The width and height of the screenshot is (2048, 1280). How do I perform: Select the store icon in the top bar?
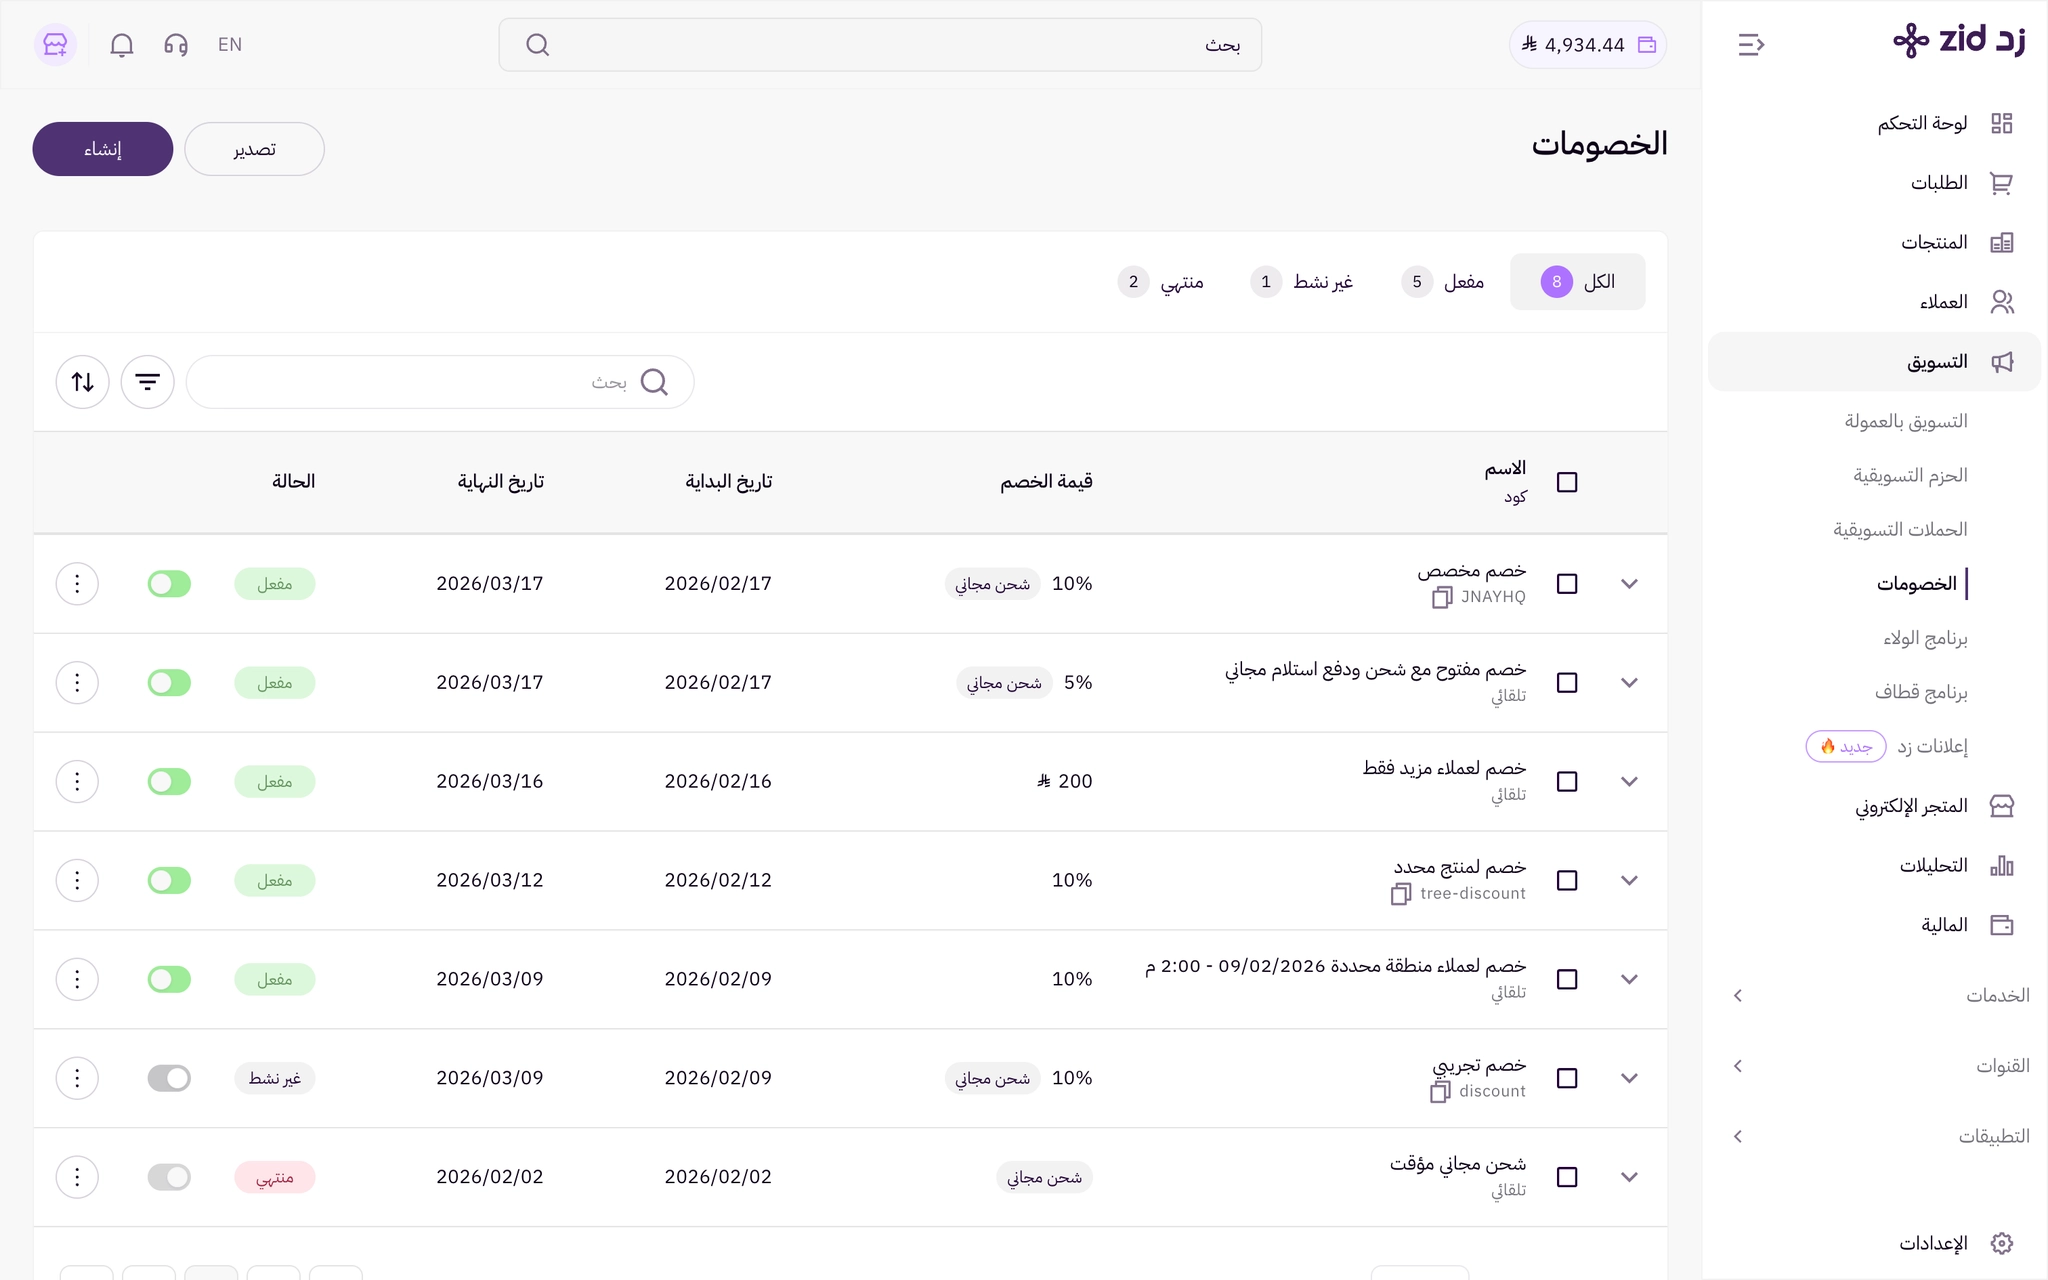tap(55, 44)
